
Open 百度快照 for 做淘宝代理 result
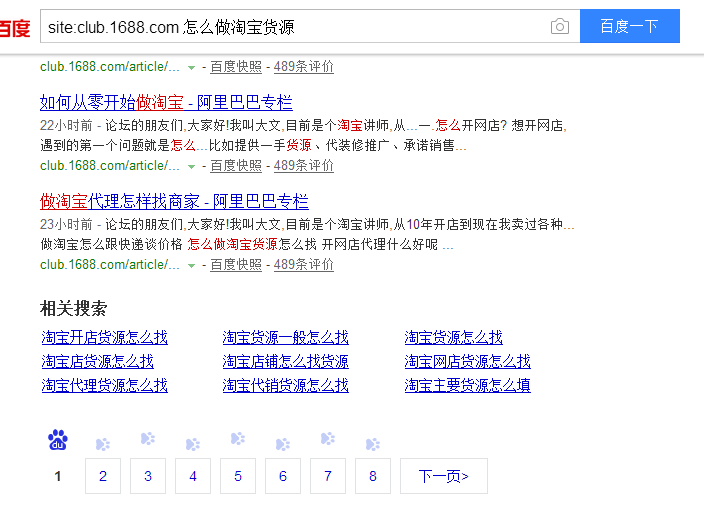236,265
